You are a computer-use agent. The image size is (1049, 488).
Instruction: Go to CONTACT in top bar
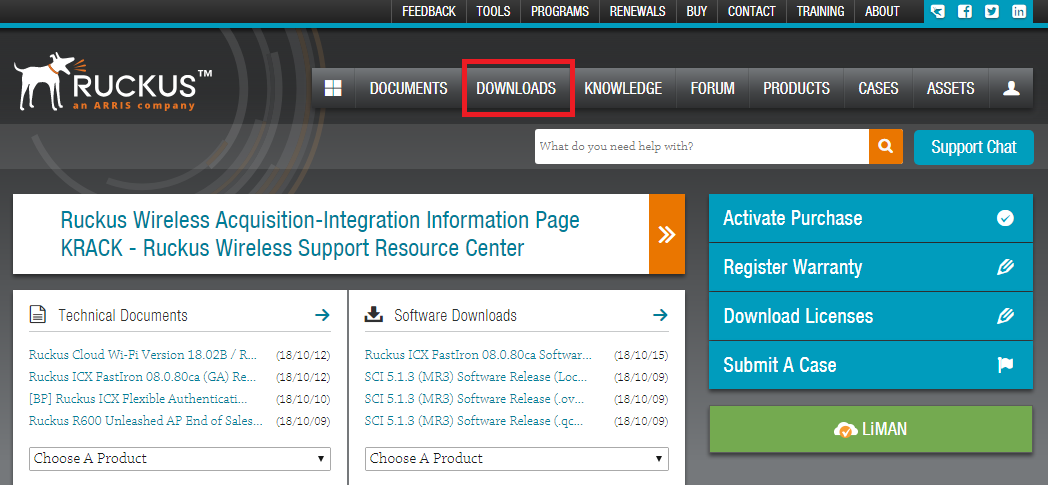pyautogui.click(x=751, y=11)
